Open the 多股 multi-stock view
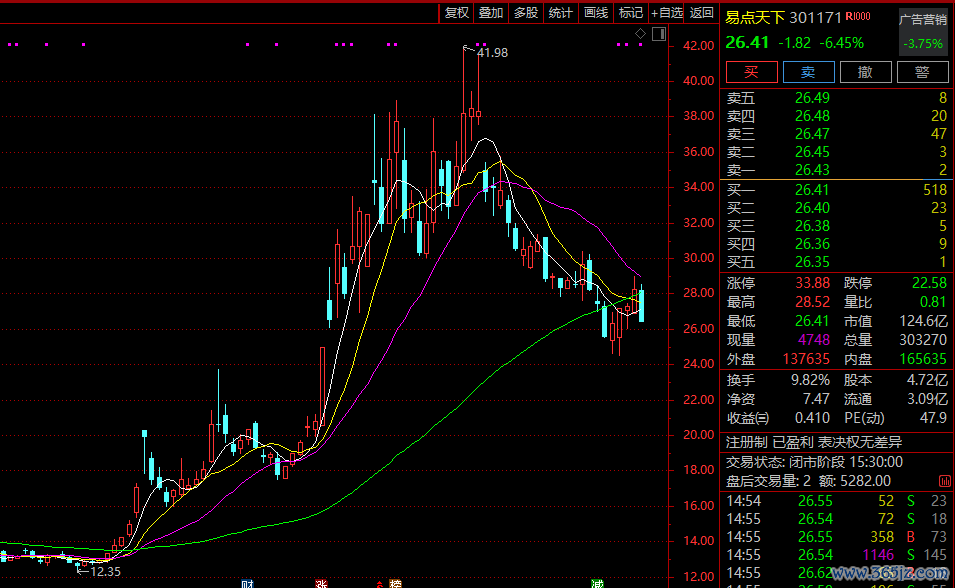 point(526,13)
